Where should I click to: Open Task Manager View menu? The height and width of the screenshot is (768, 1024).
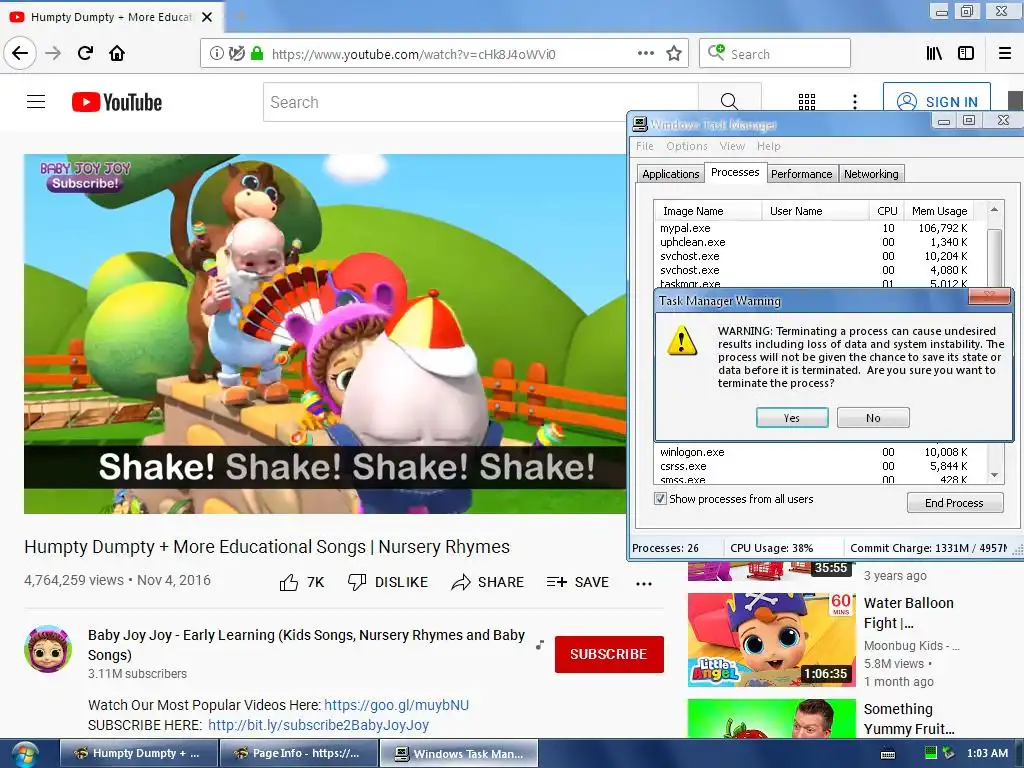[732, 146]
